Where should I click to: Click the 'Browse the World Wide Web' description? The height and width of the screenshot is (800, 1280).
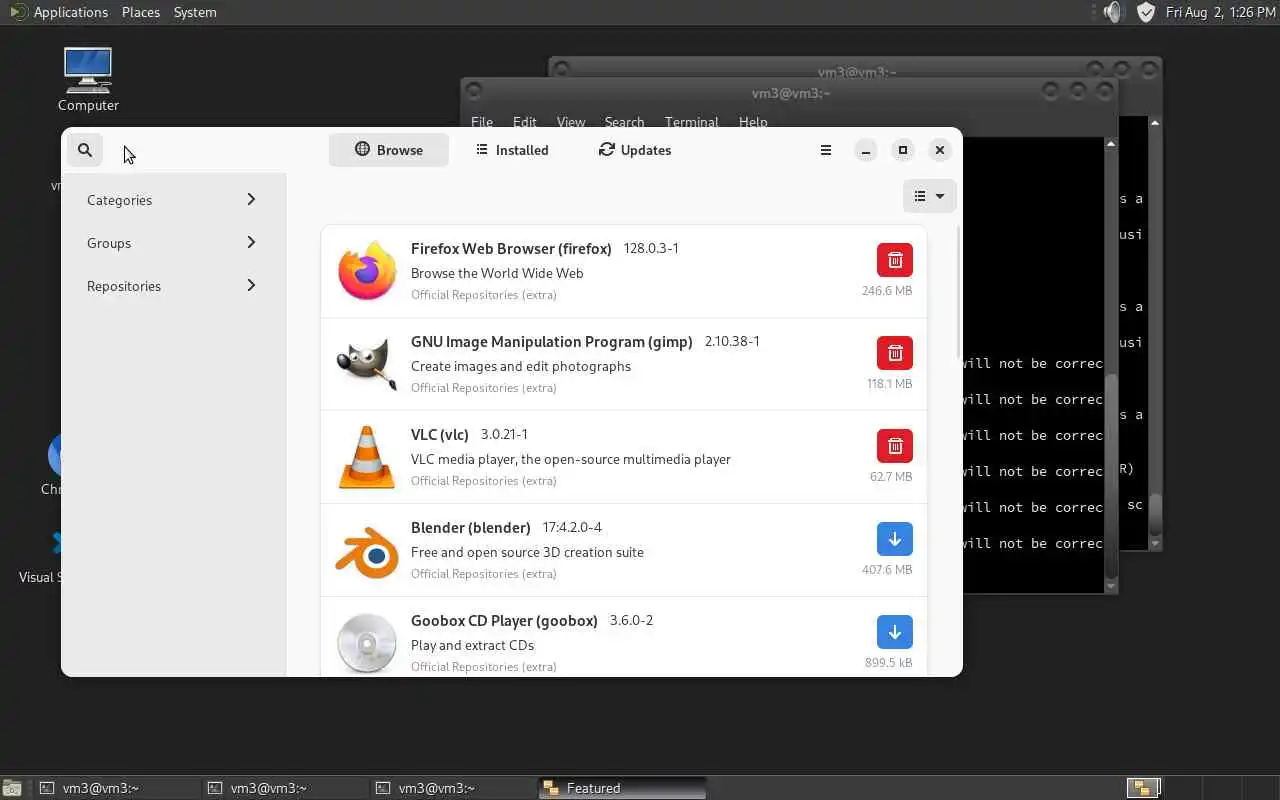point(497,273)
